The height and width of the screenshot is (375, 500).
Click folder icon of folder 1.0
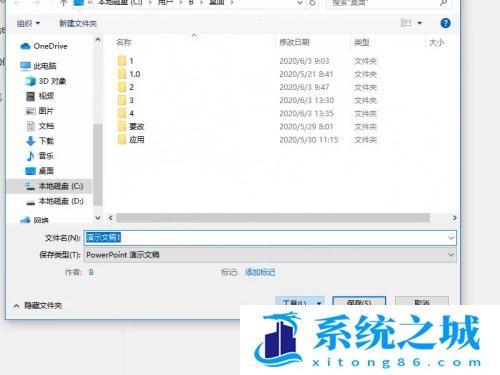(122, 74)
